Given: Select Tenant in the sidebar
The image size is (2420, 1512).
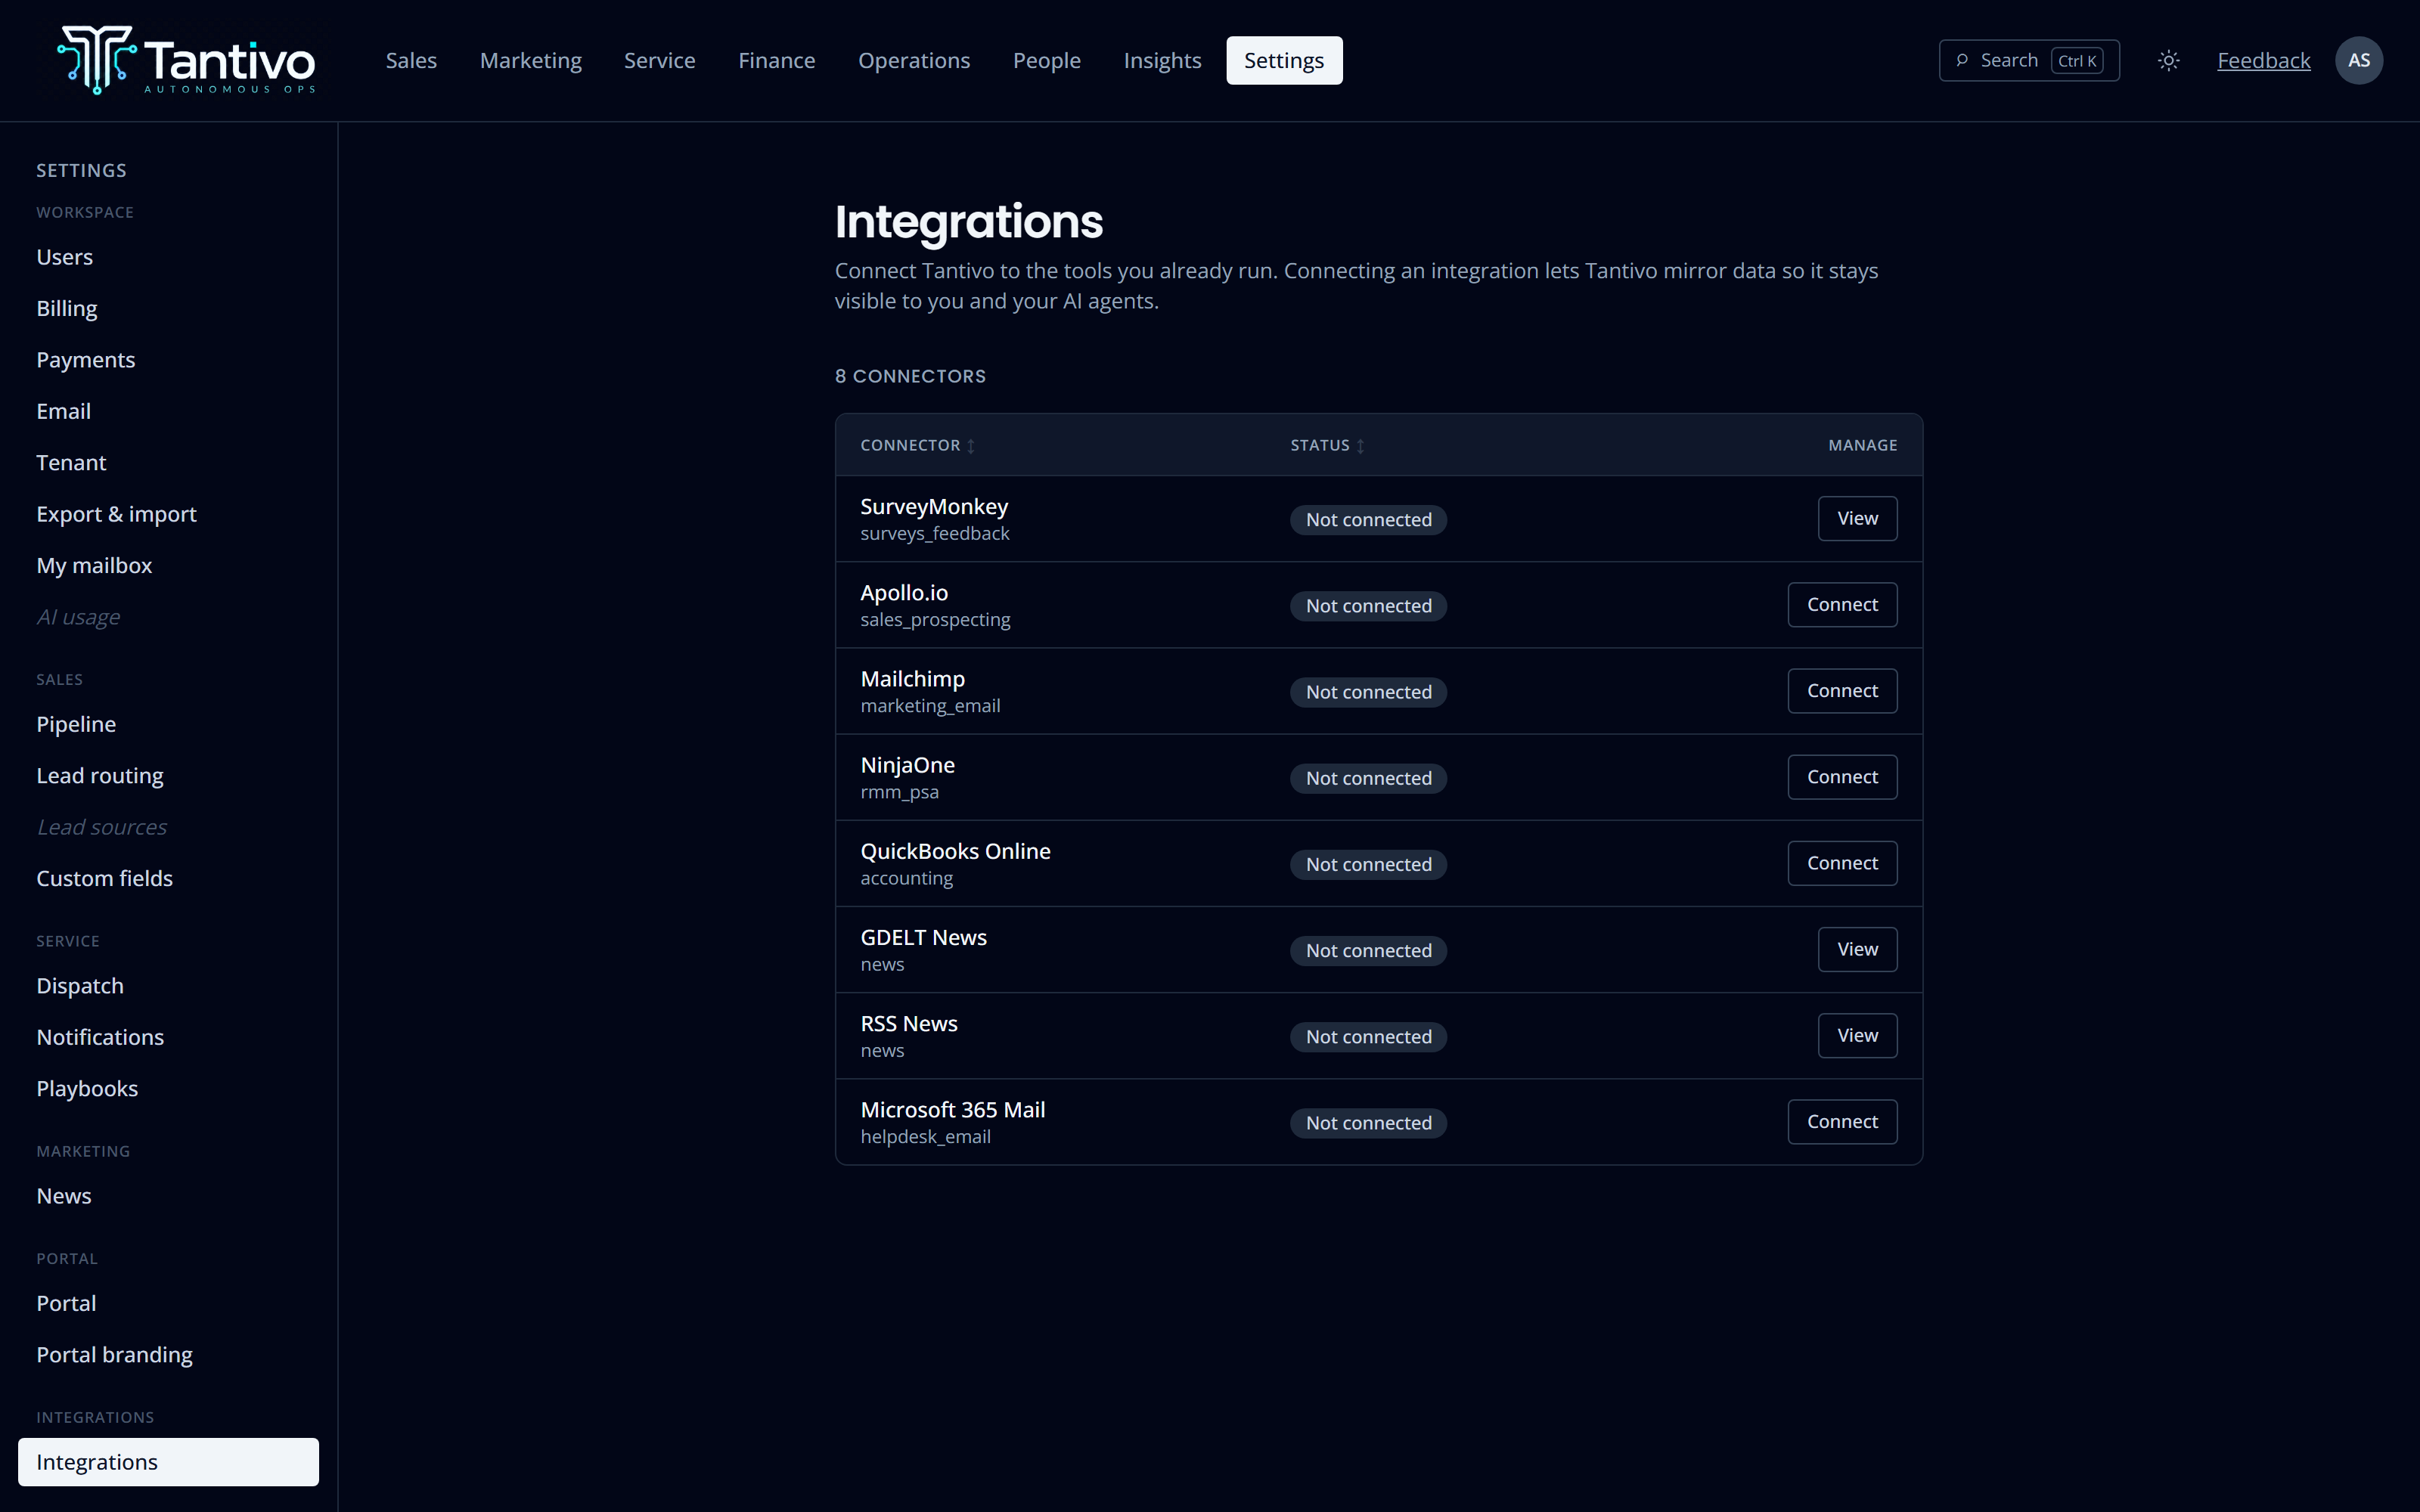Looking at the screenshot, I should click(168, 462).
